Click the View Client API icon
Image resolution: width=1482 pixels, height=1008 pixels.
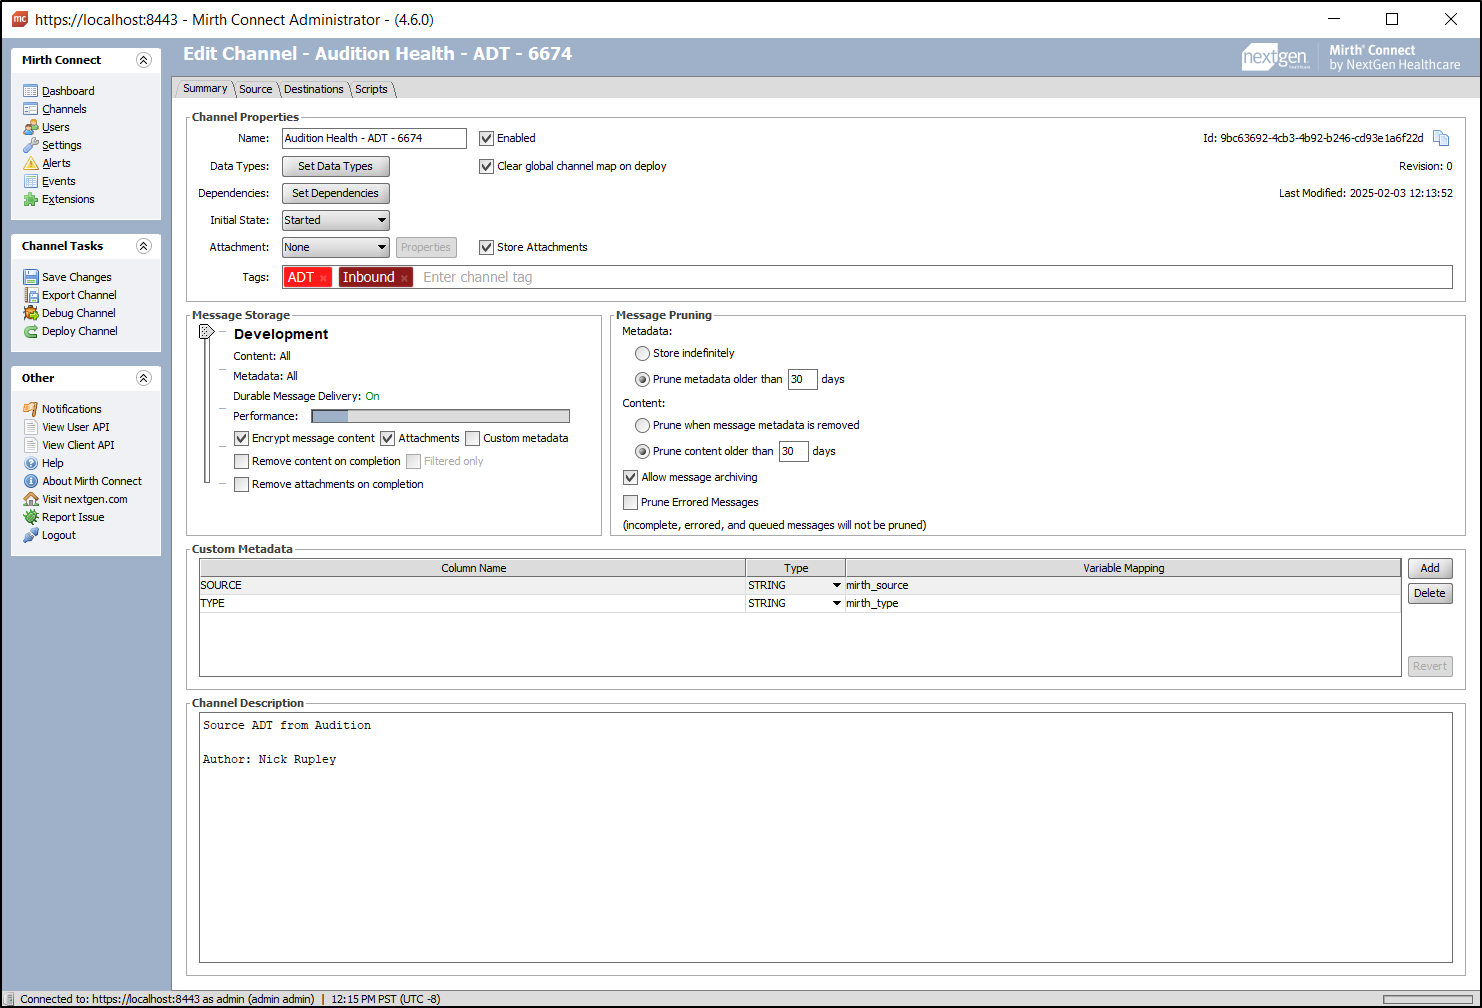click(x=31, y=445)
